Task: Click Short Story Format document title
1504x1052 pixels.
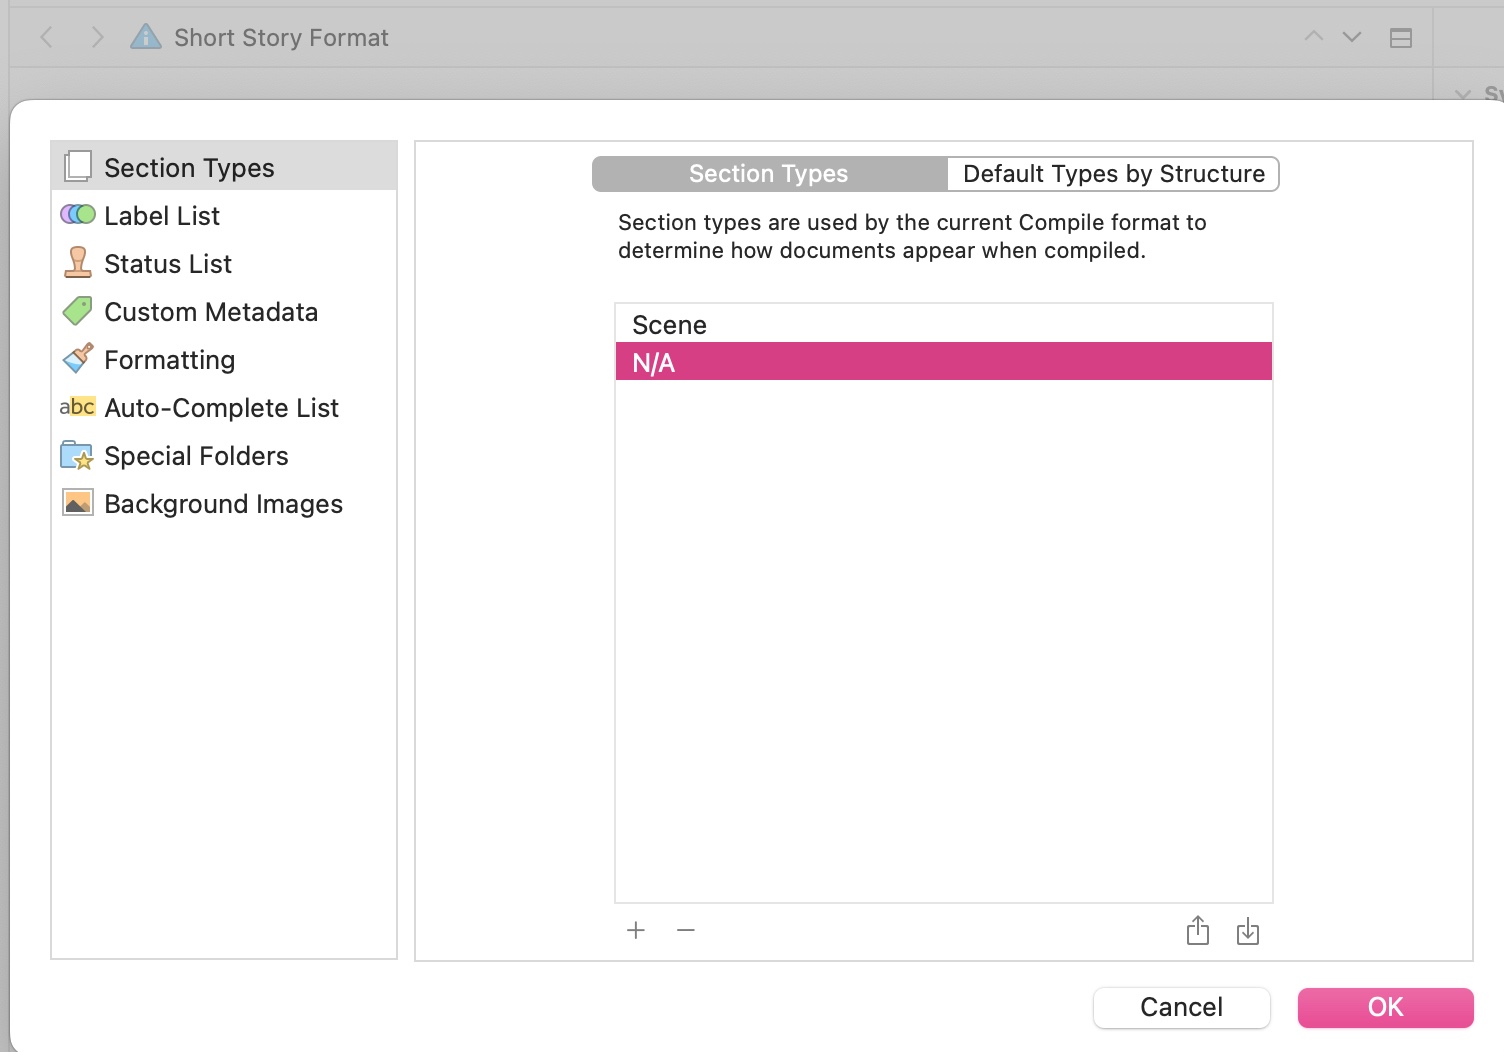Action: 281,38
